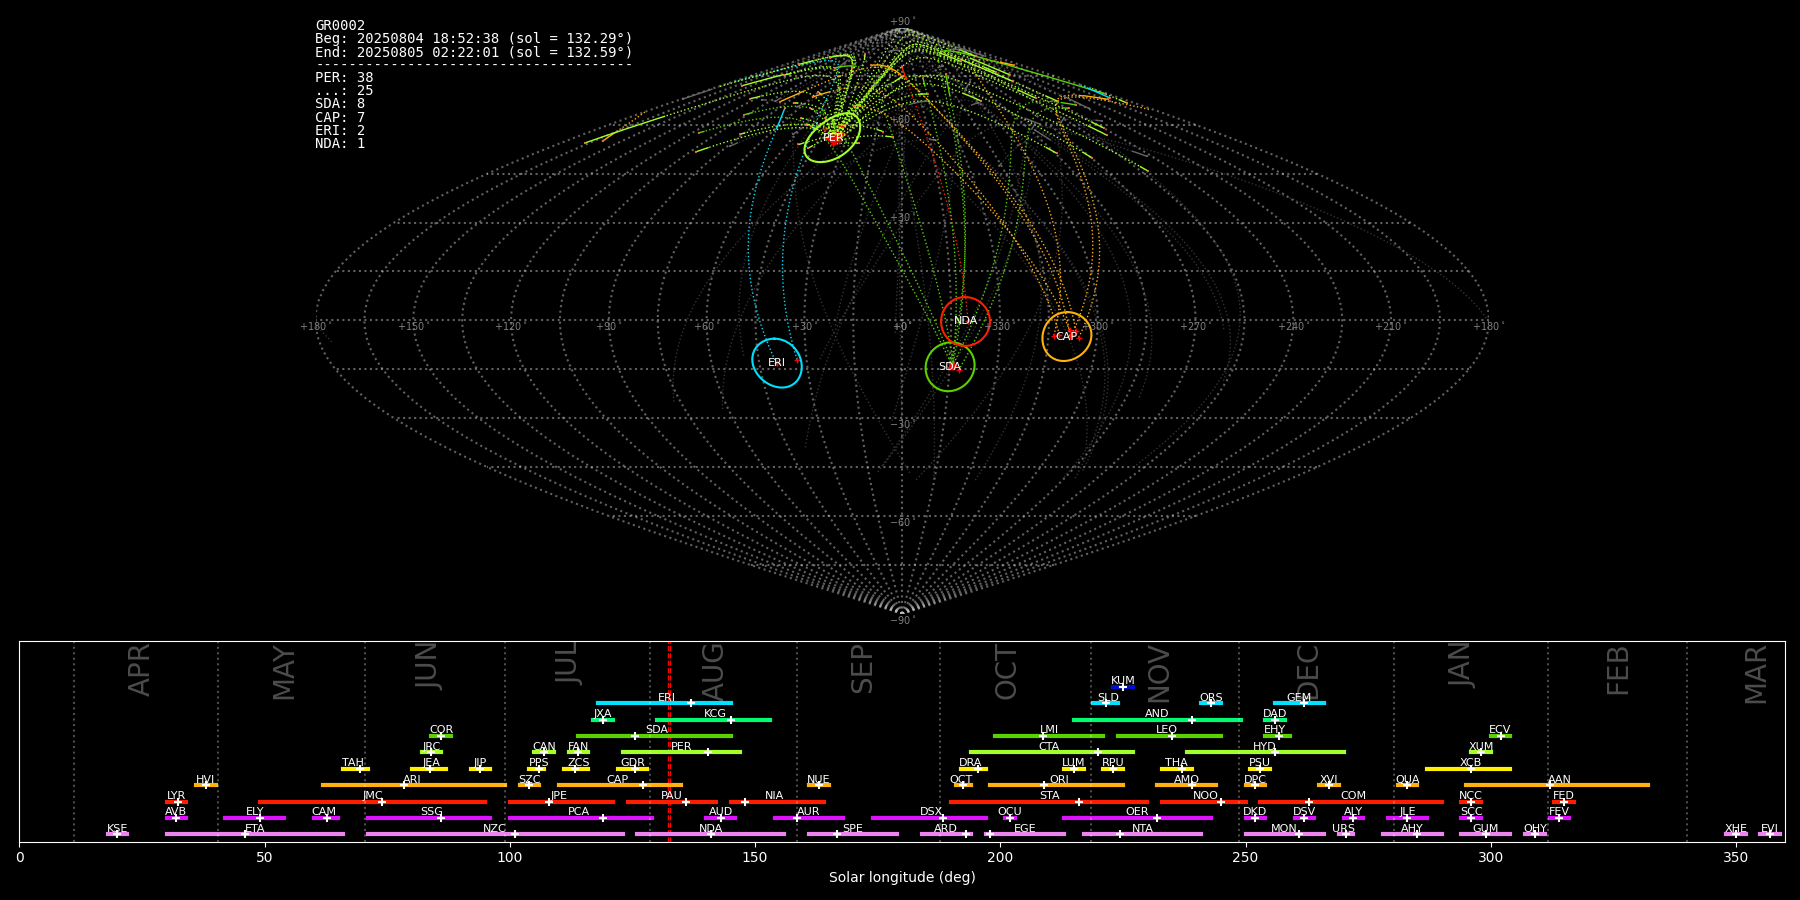
Task: Click the PER radiant ellipse on the sky map
Action: click(x=832, y=137)
